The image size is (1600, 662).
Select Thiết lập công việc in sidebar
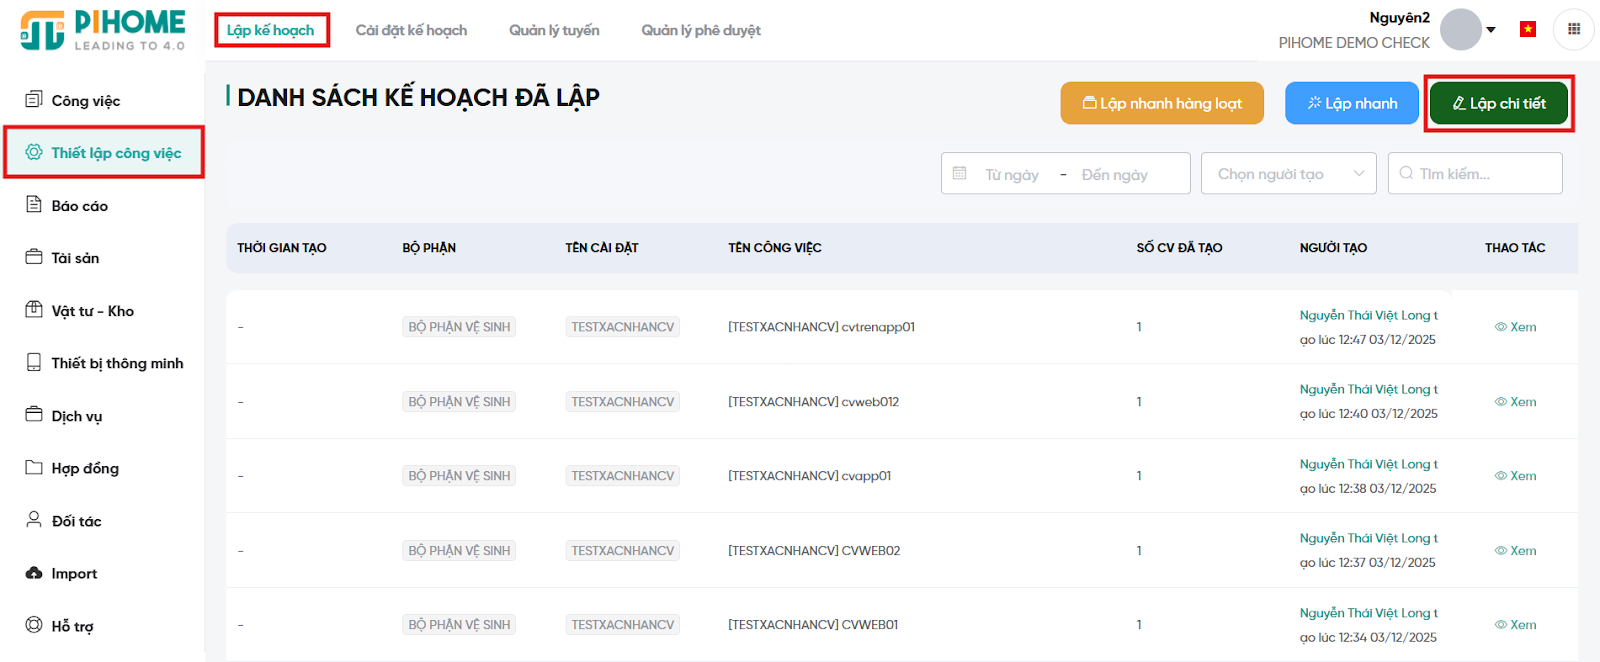point(104,153)
